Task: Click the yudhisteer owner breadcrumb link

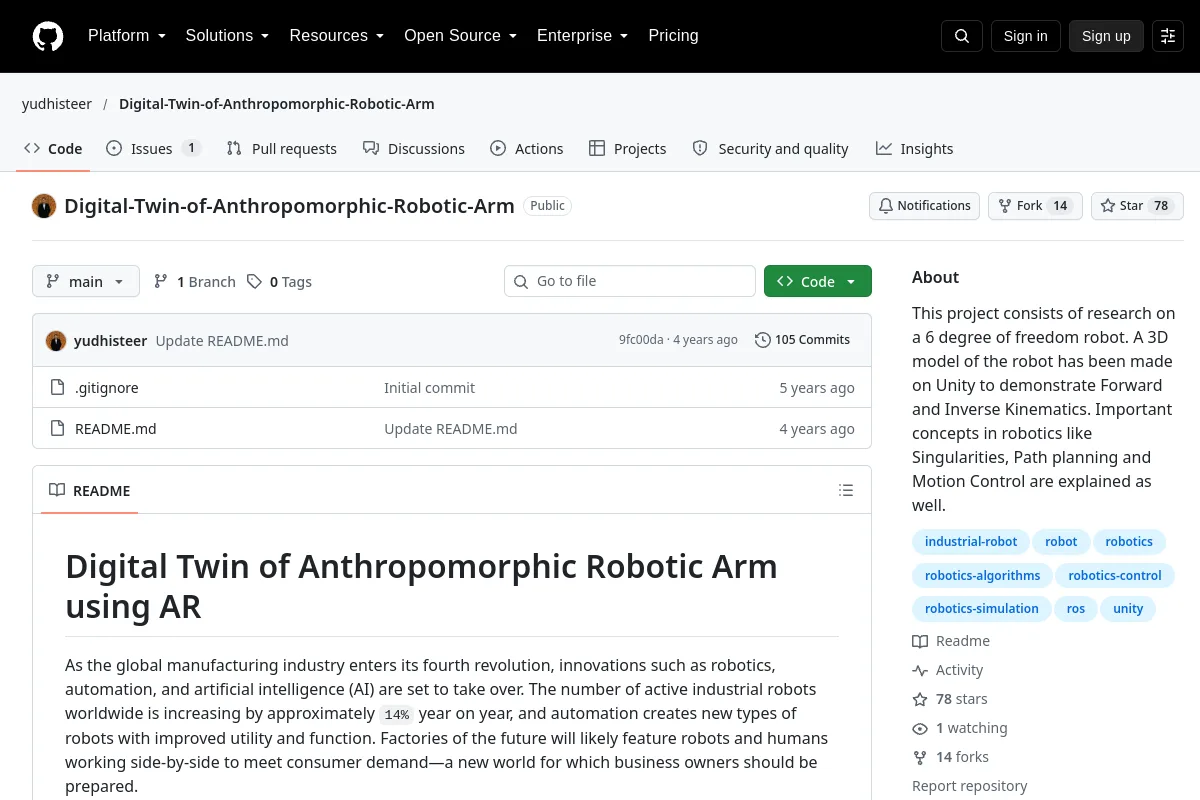Action: pos(57,104)
